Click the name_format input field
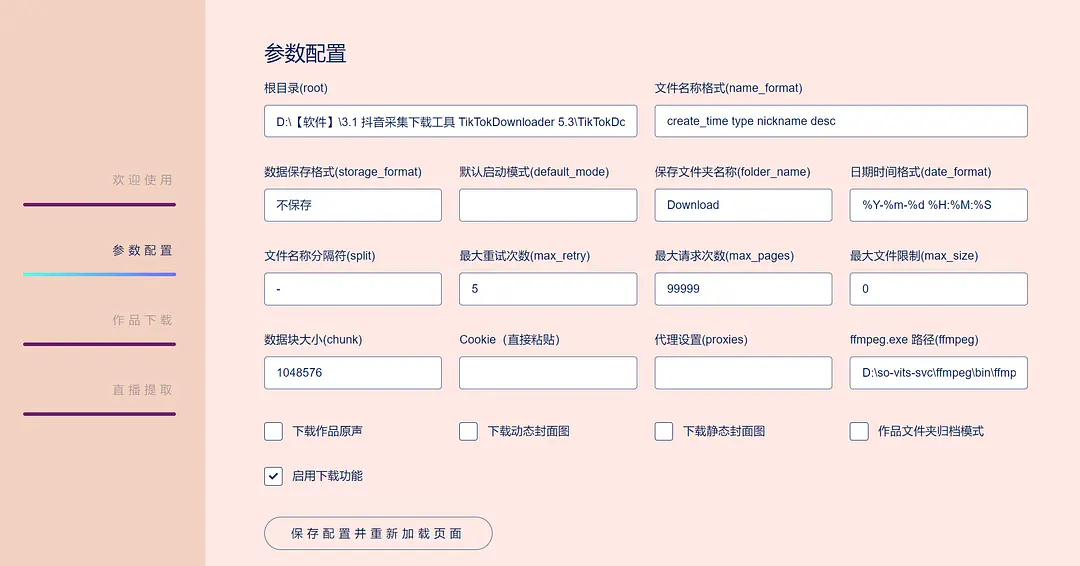The image size is (1080, 566). click(x=841, y=121)
